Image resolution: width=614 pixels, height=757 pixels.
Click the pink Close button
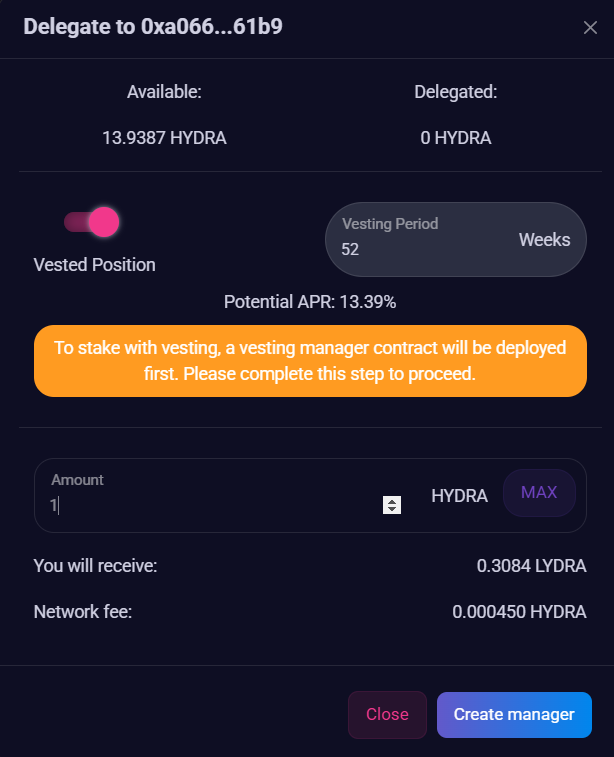[x=387, y=714]
